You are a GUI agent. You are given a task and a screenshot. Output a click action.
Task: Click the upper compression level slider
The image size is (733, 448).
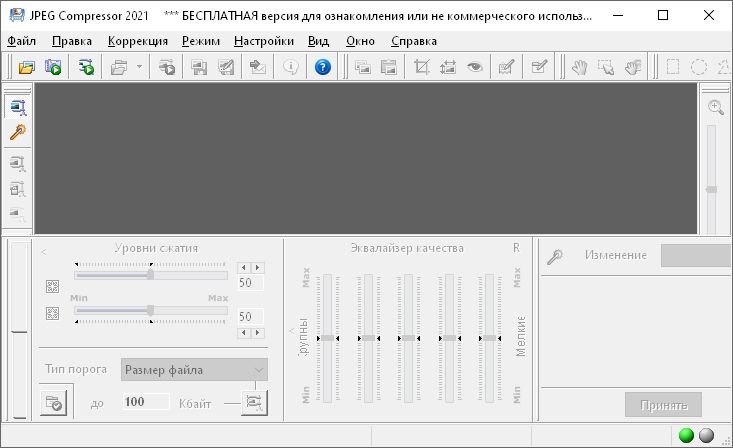(x=151, y=275)
